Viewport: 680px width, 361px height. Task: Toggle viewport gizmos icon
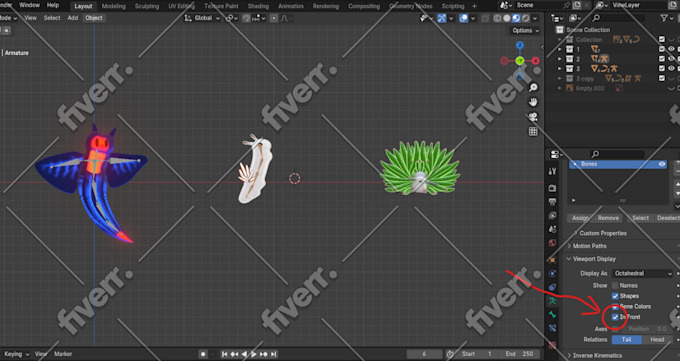(x=442, y=18)
